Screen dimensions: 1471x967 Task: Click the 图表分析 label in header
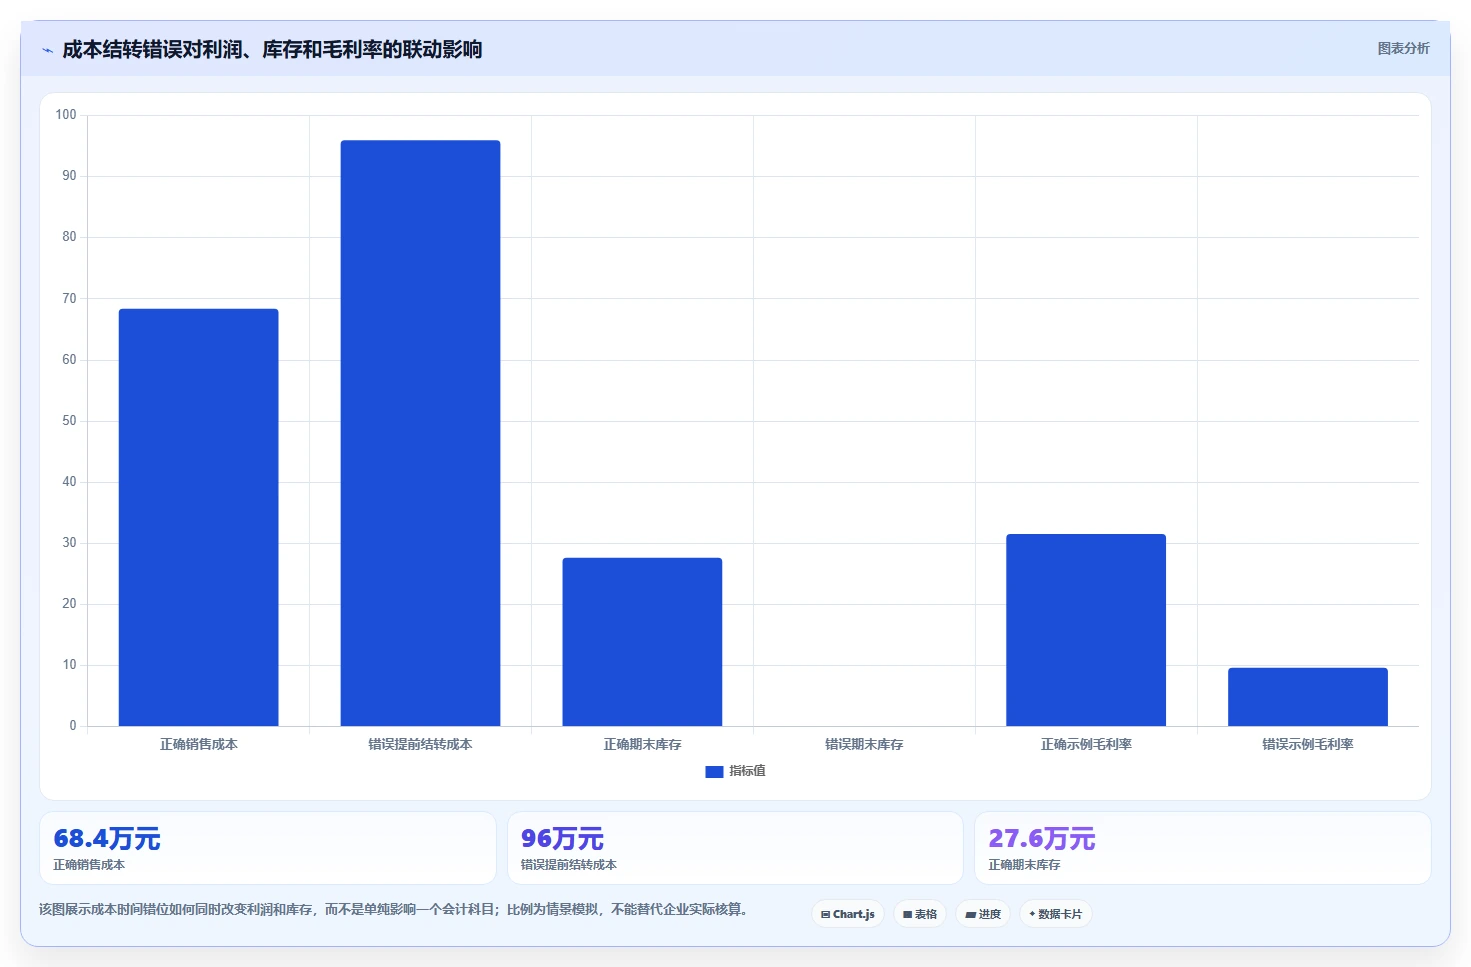coord(1403,48)
